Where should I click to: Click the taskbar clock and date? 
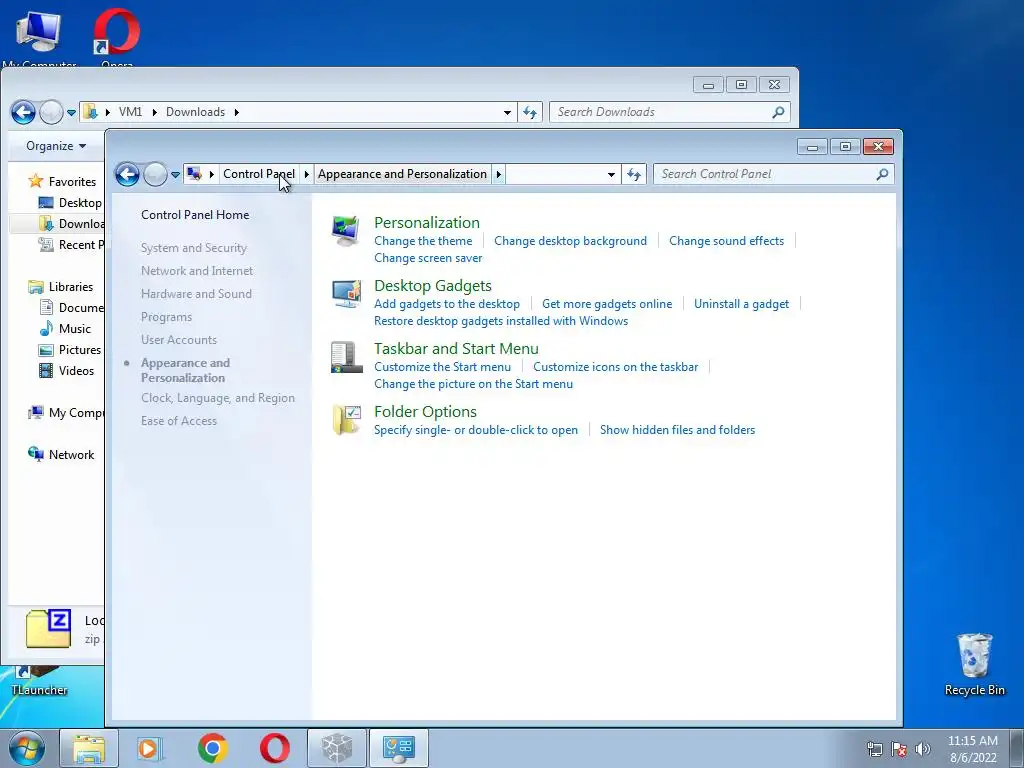tap(972, 749)
